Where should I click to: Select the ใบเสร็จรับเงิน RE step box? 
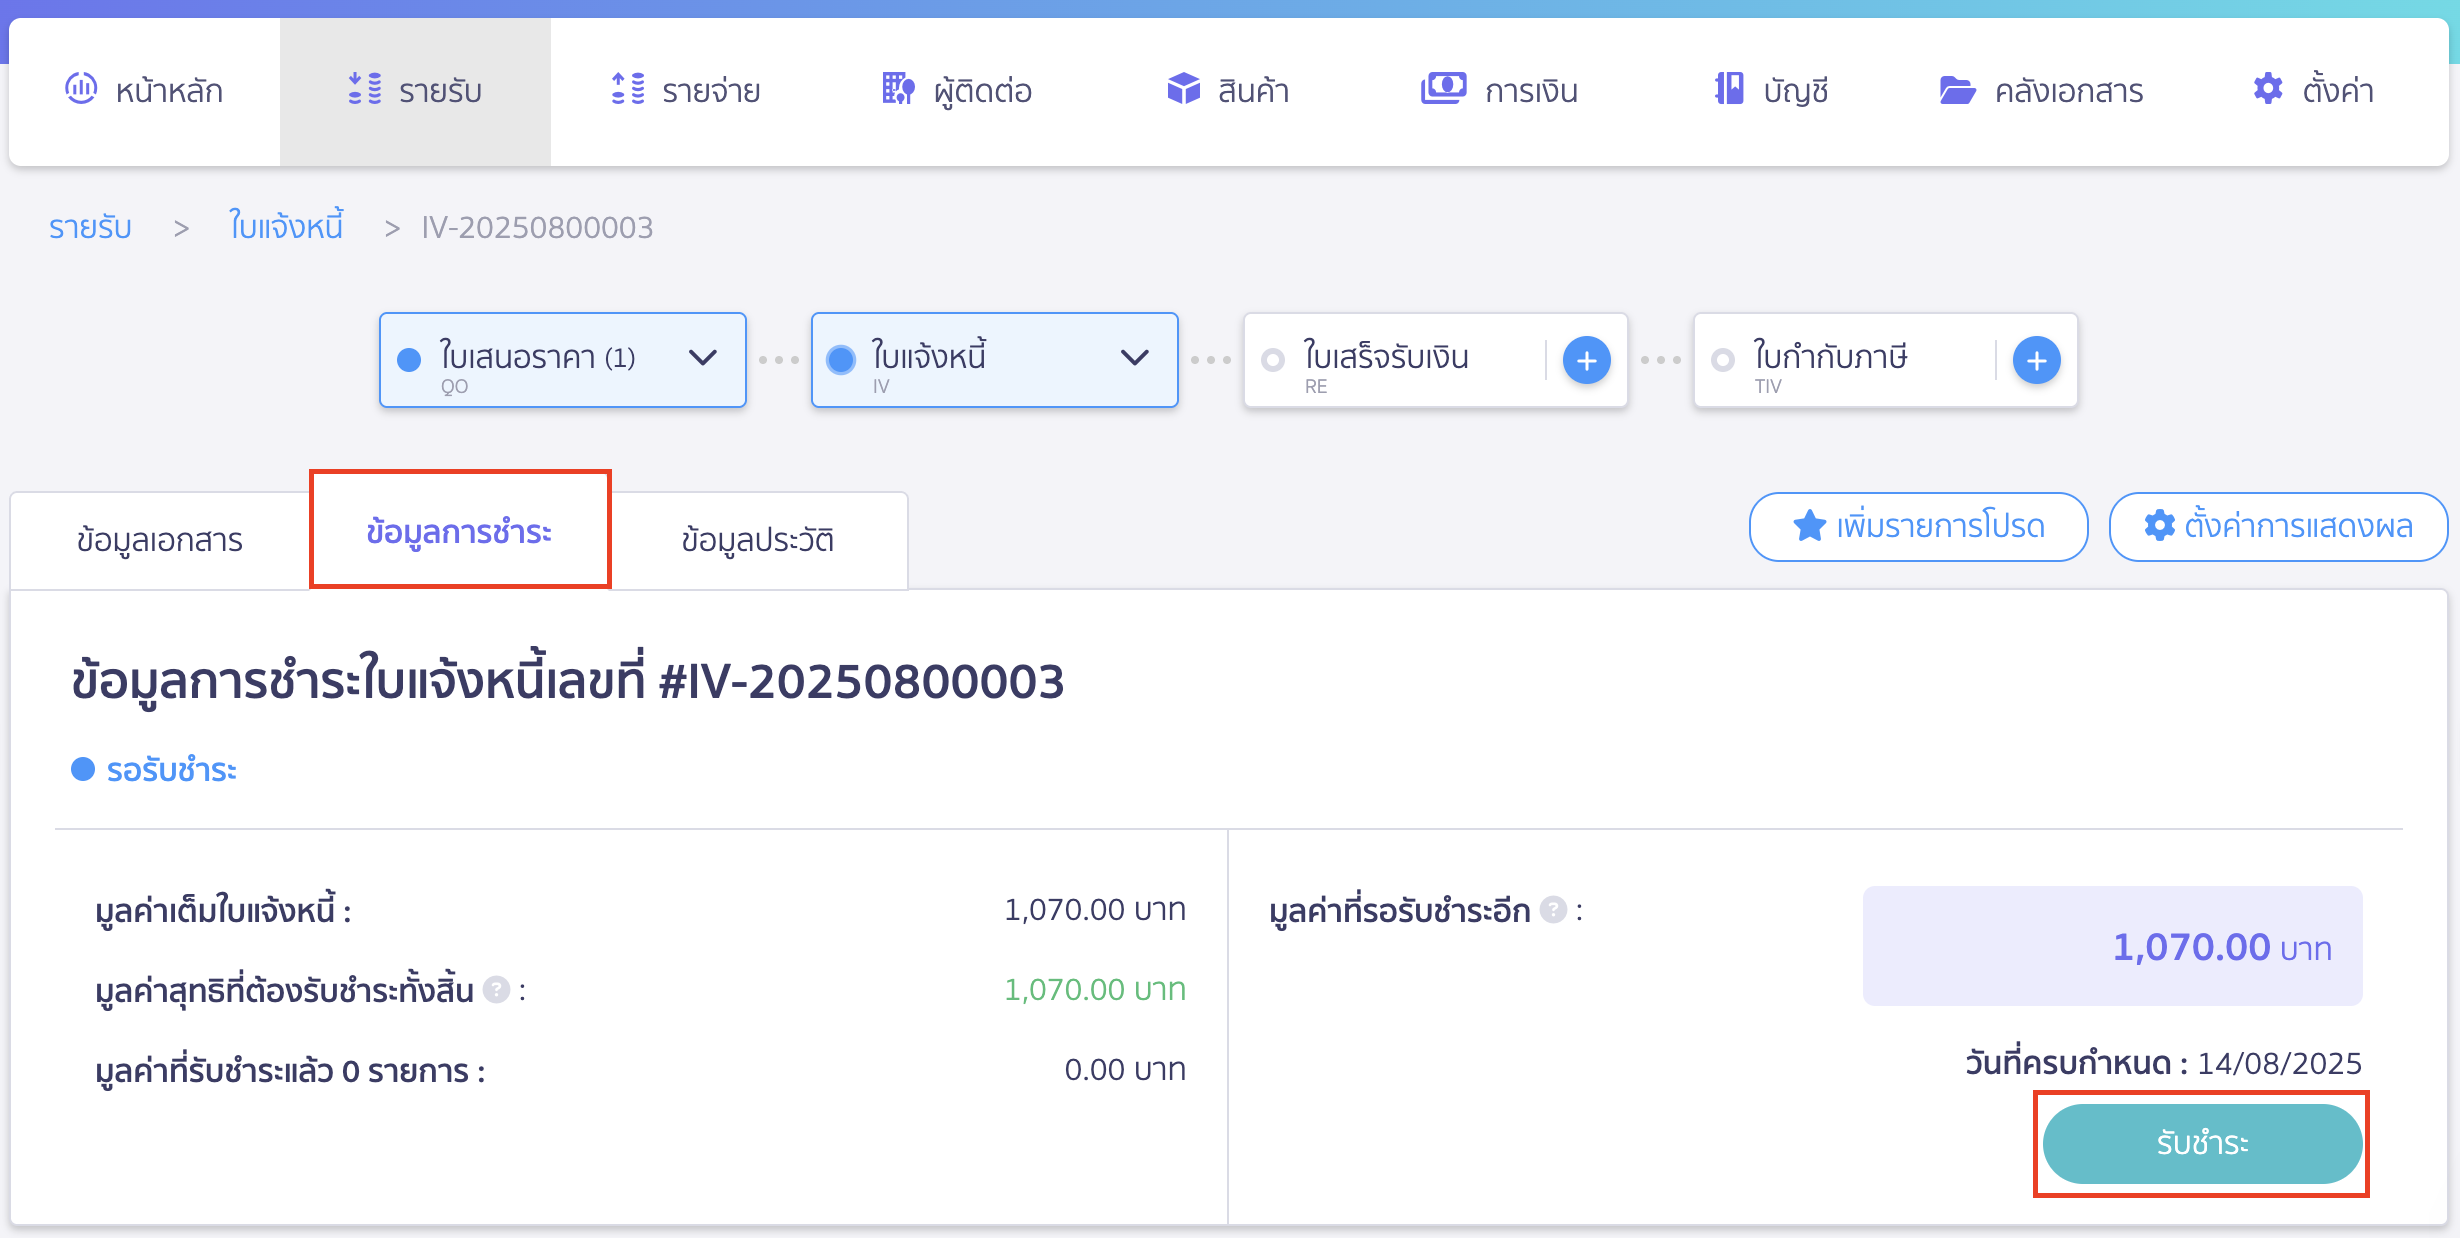[1436, 360]
